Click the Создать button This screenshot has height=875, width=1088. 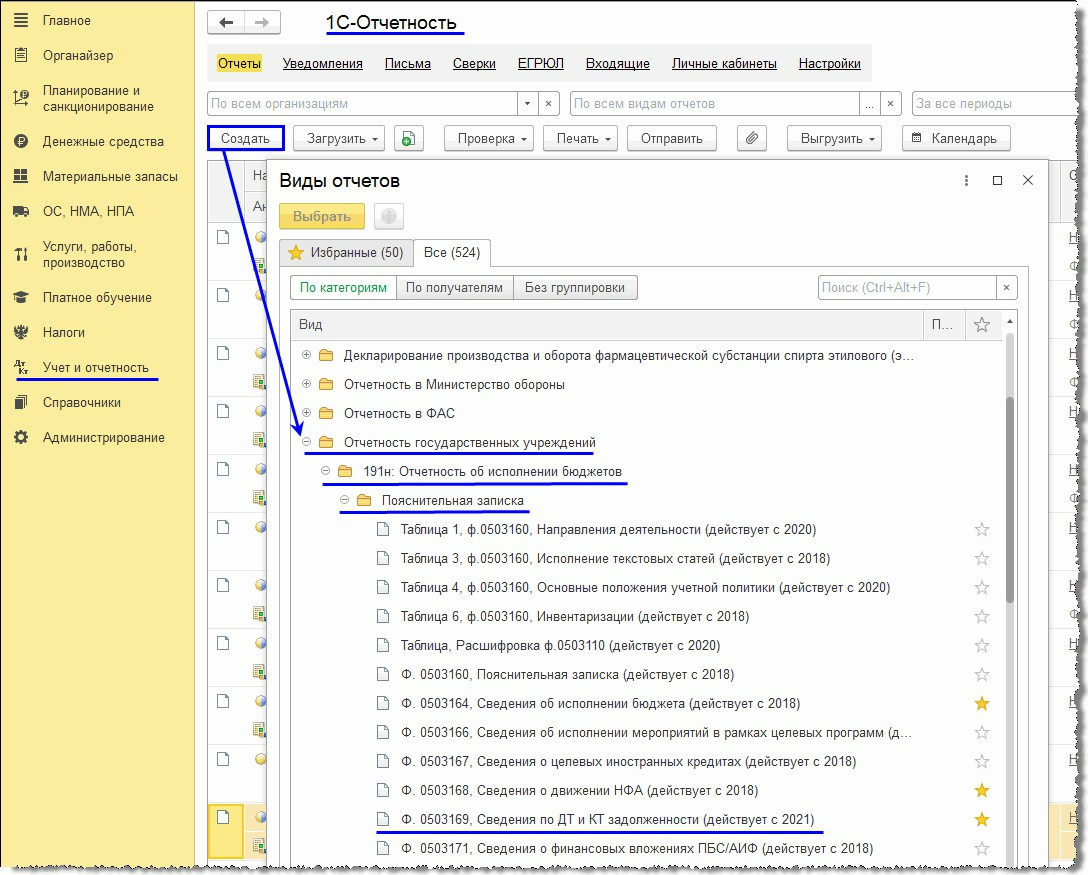coord(245,138)
